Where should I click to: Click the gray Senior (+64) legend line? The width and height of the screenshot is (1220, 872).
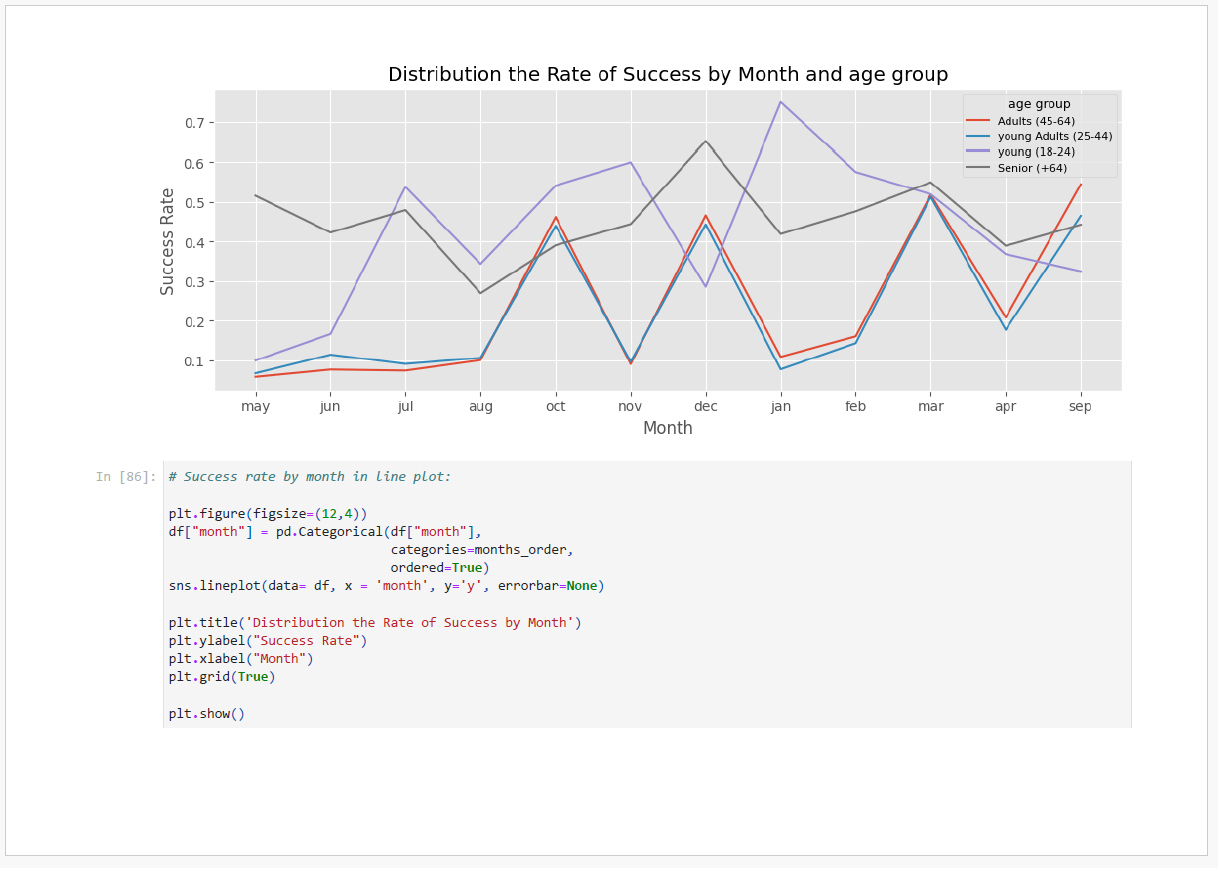(980, 168)
